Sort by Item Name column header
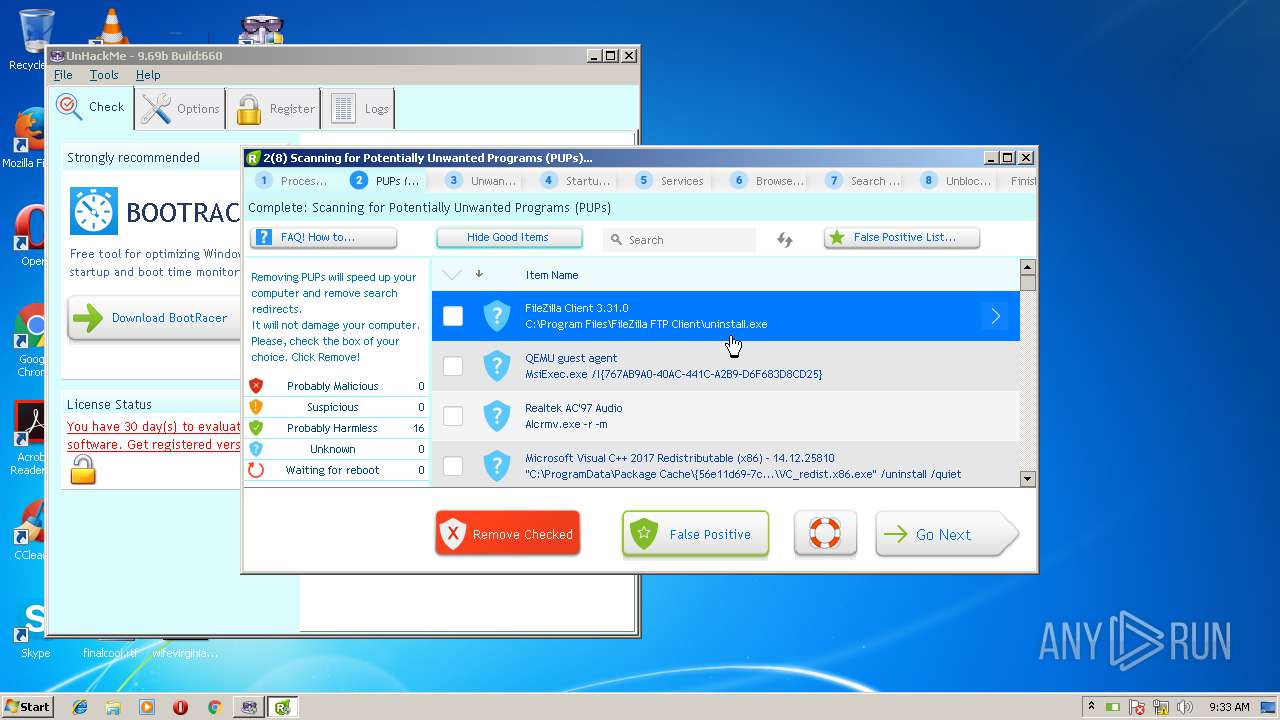Image resolution: width=1280 pixels, height=720 pixels. click(x=552, y=275)
